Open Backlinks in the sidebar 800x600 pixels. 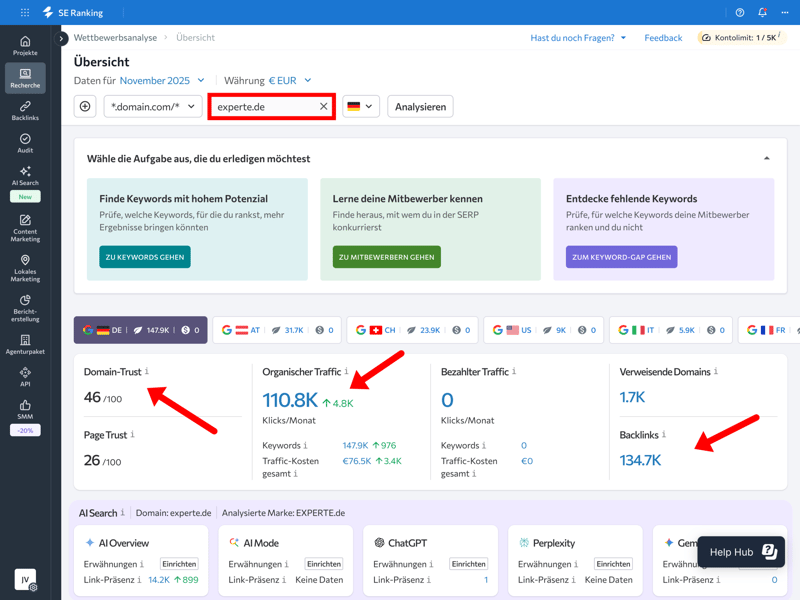click(x=25, y=110)
